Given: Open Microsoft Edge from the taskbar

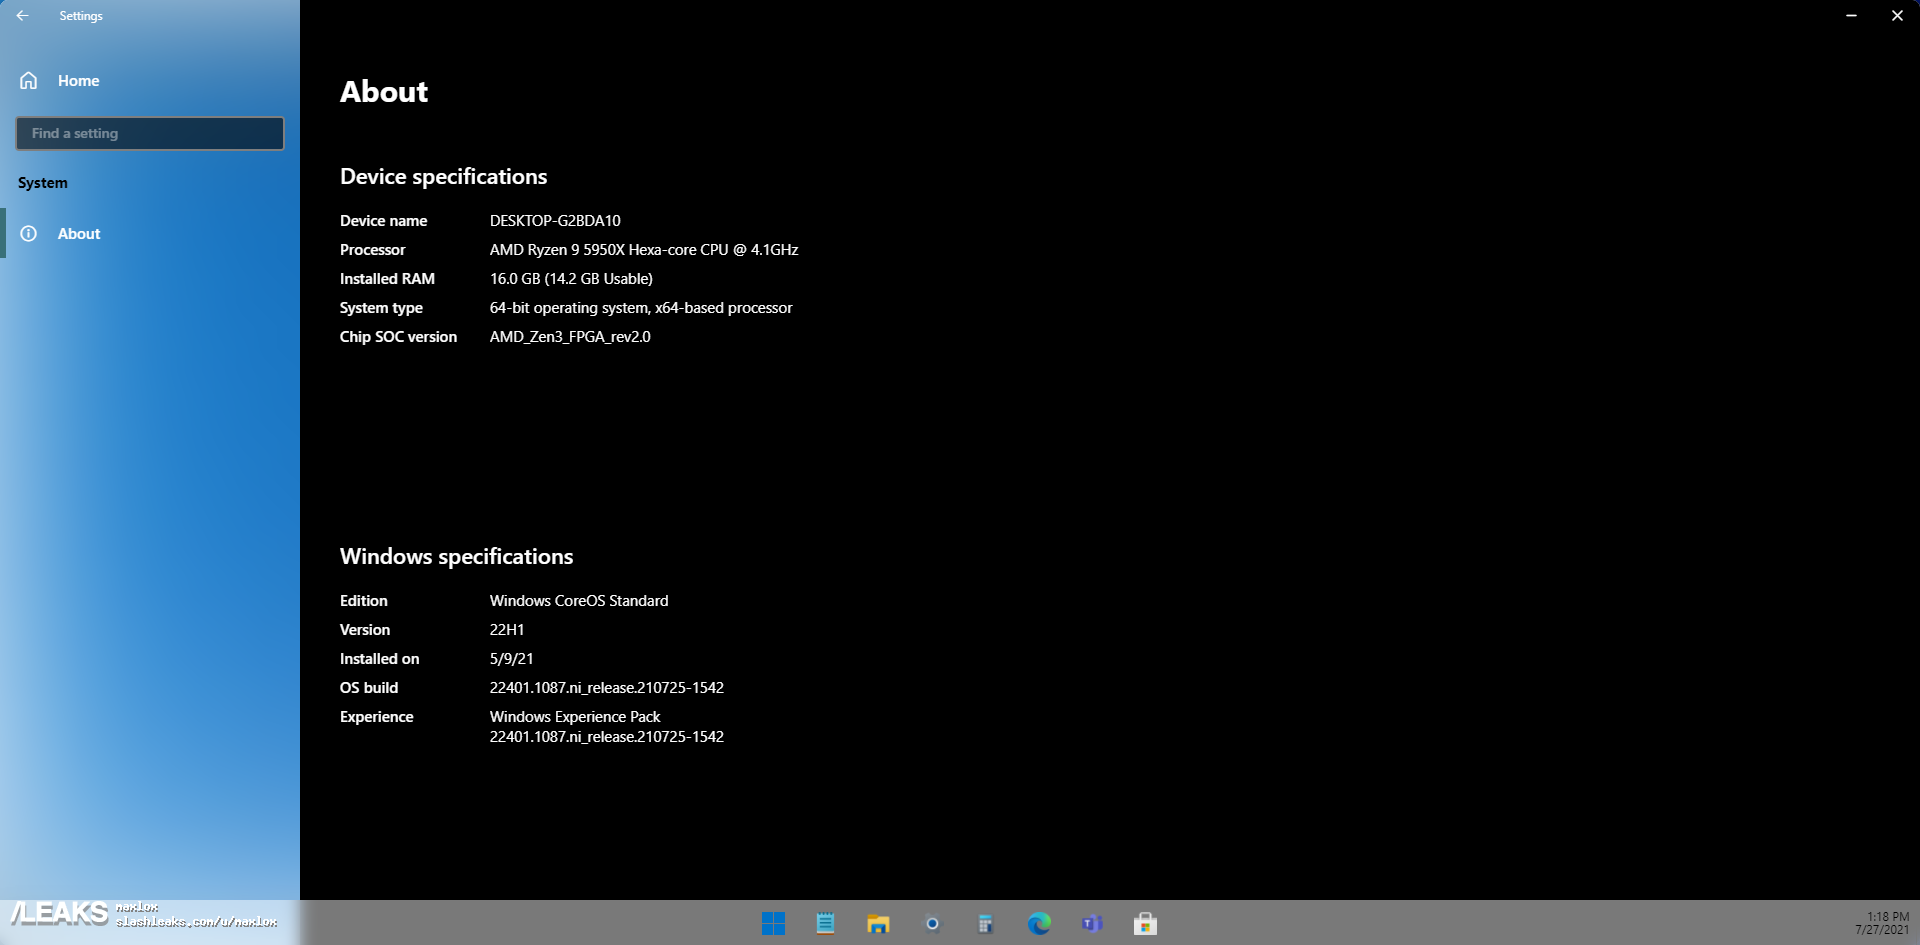Looking at the screenshot, I should [x=1039, y=923].
